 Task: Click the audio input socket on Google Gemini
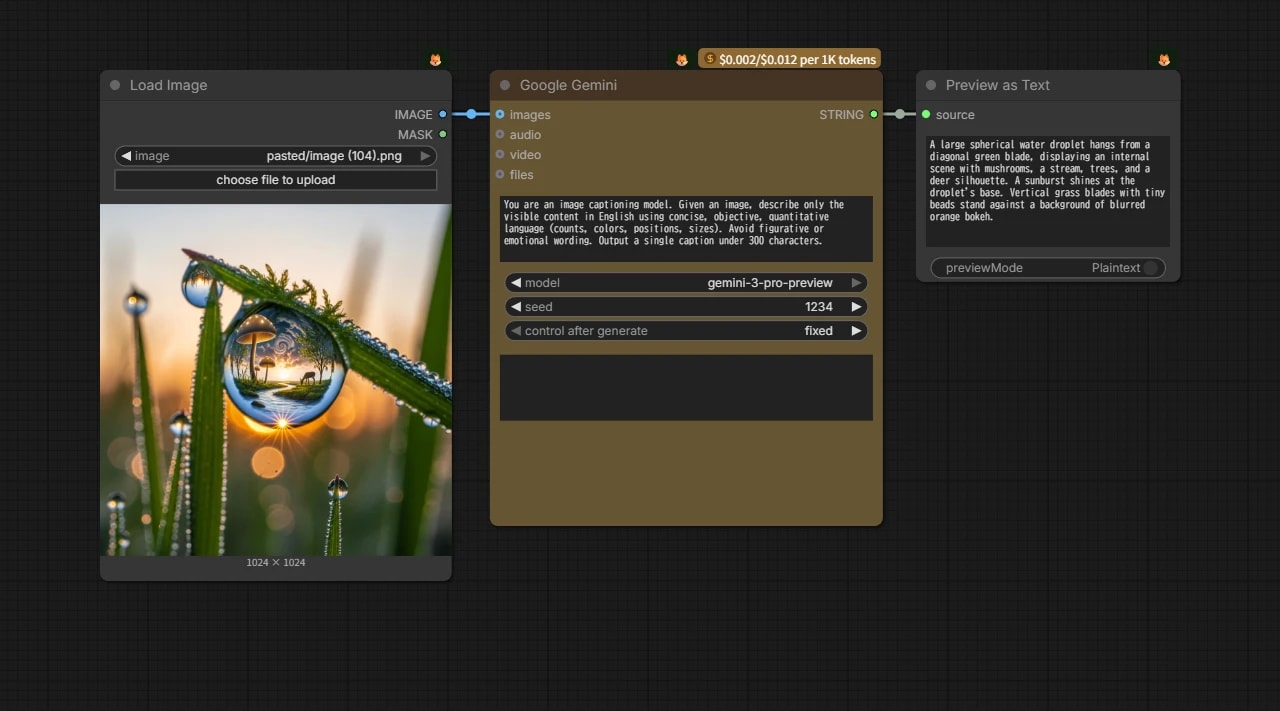pos(500,134)
